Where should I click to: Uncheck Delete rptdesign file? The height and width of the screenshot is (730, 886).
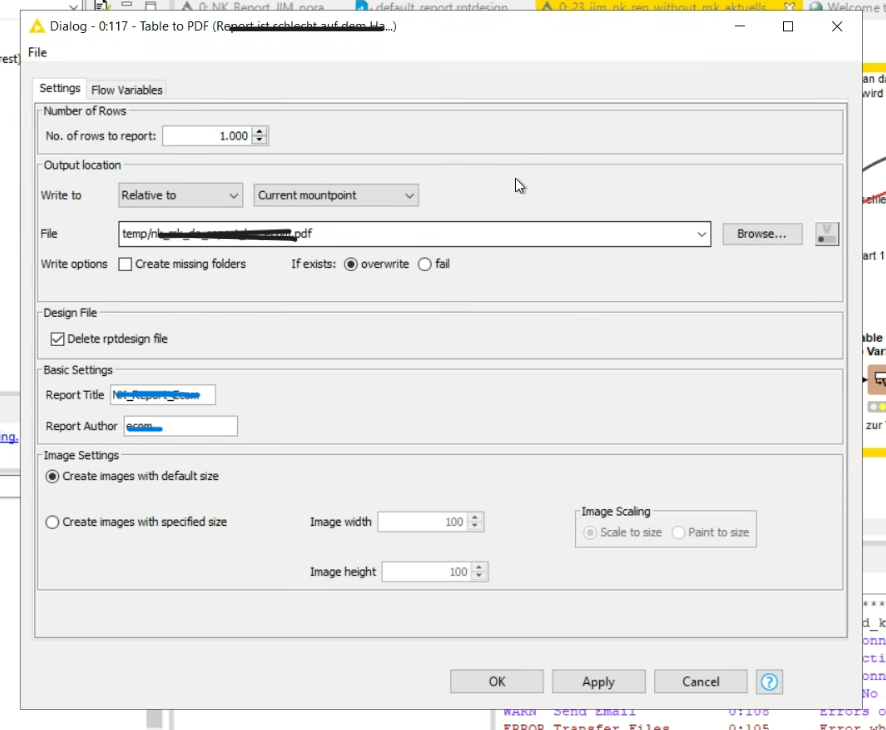[57, 339]
